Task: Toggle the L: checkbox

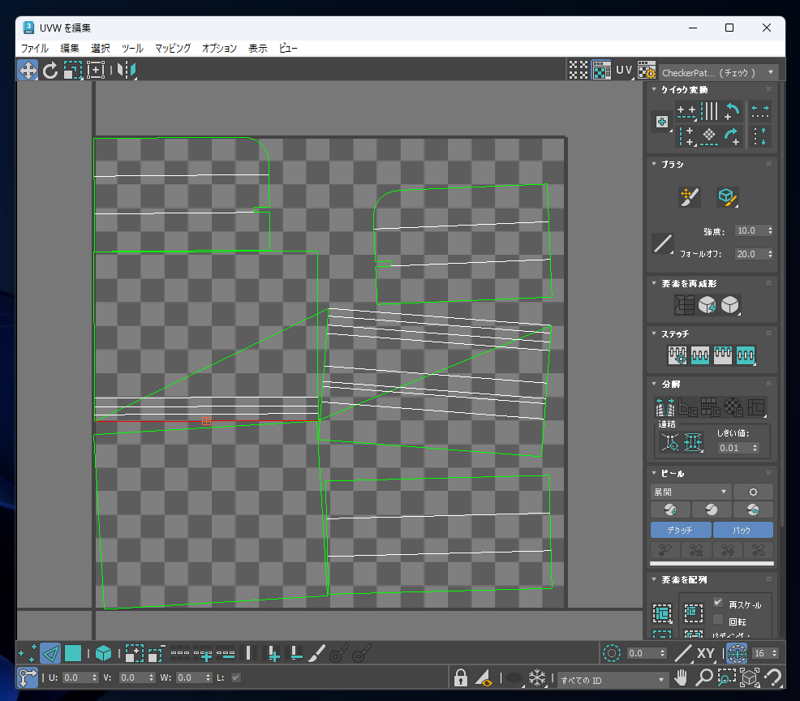Action: pyautogui.click(x=236, y=678)
